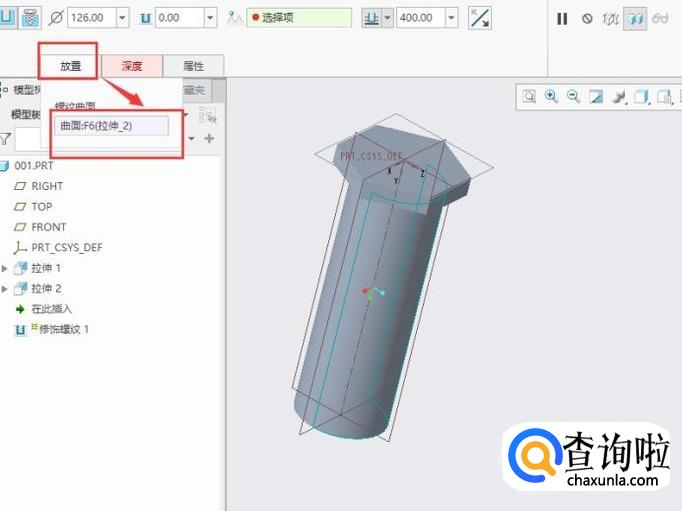
Task: Toggle unattached preview mode
Action: 611,19
